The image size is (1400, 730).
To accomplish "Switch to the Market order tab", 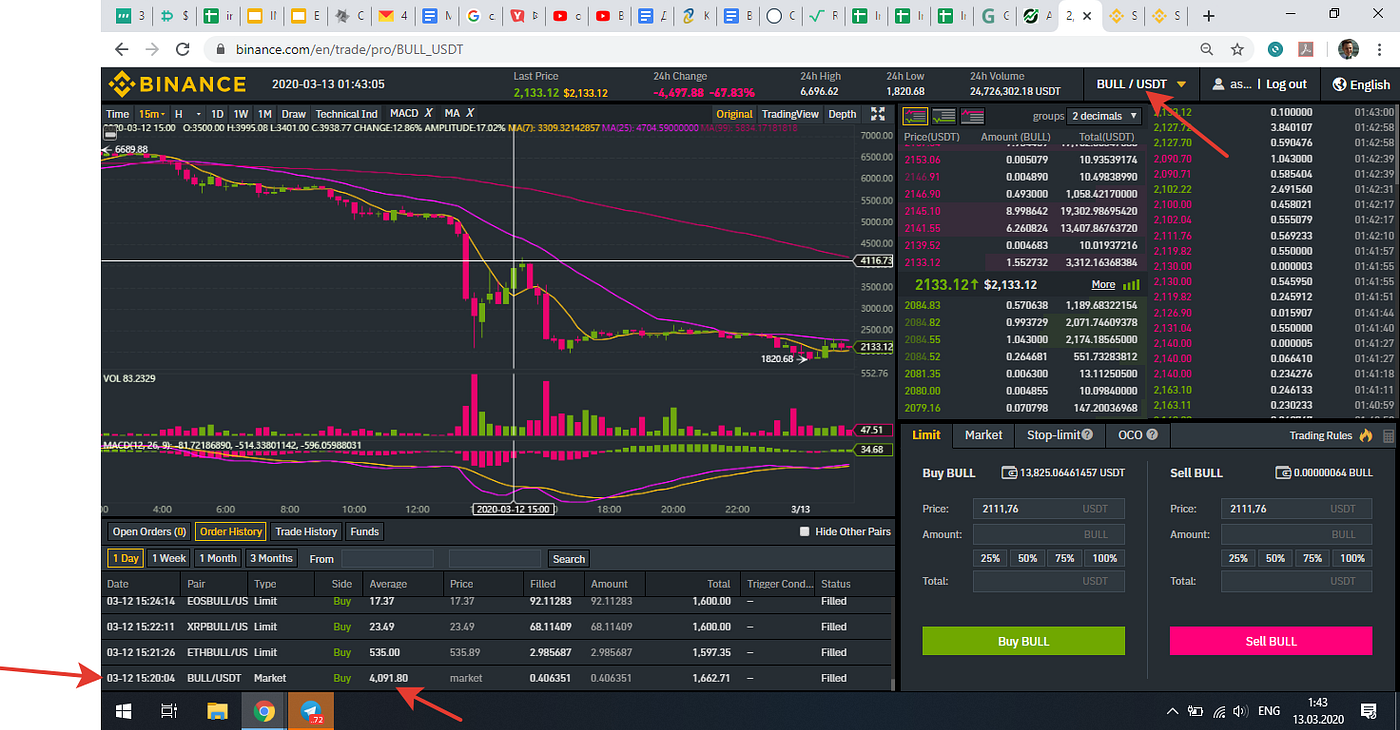I will [983, 435].
